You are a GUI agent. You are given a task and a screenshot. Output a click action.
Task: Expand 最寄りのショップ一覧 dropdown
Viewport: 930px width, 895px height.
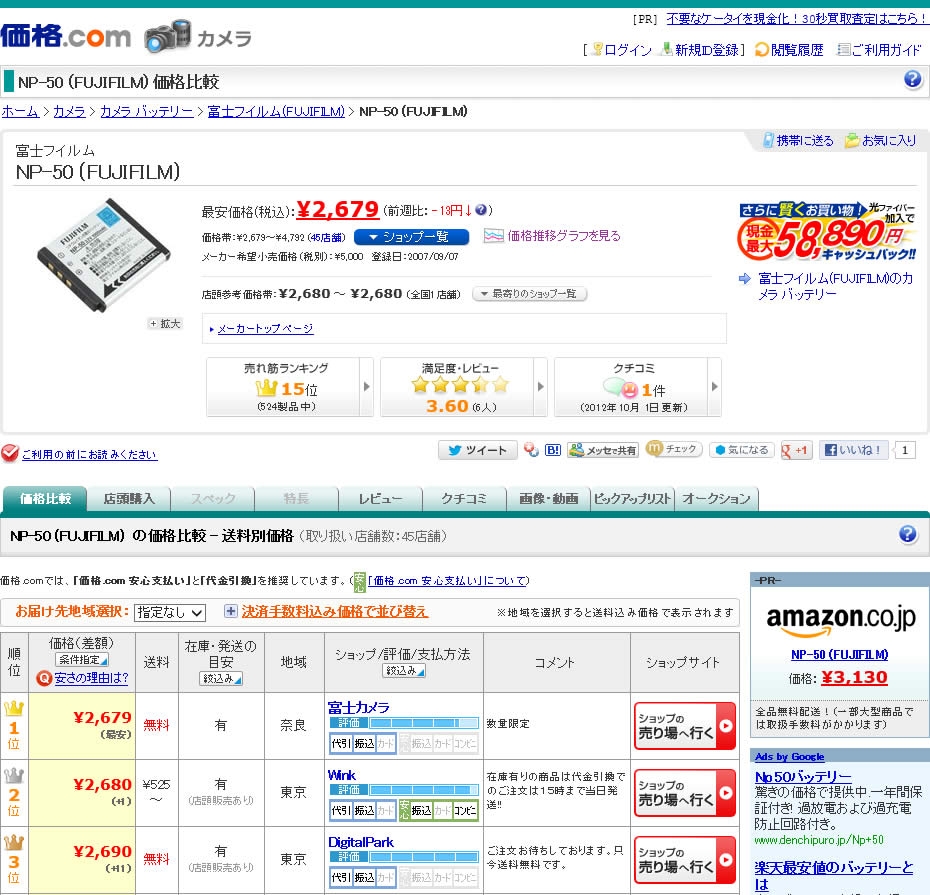[x=530, y=294]
